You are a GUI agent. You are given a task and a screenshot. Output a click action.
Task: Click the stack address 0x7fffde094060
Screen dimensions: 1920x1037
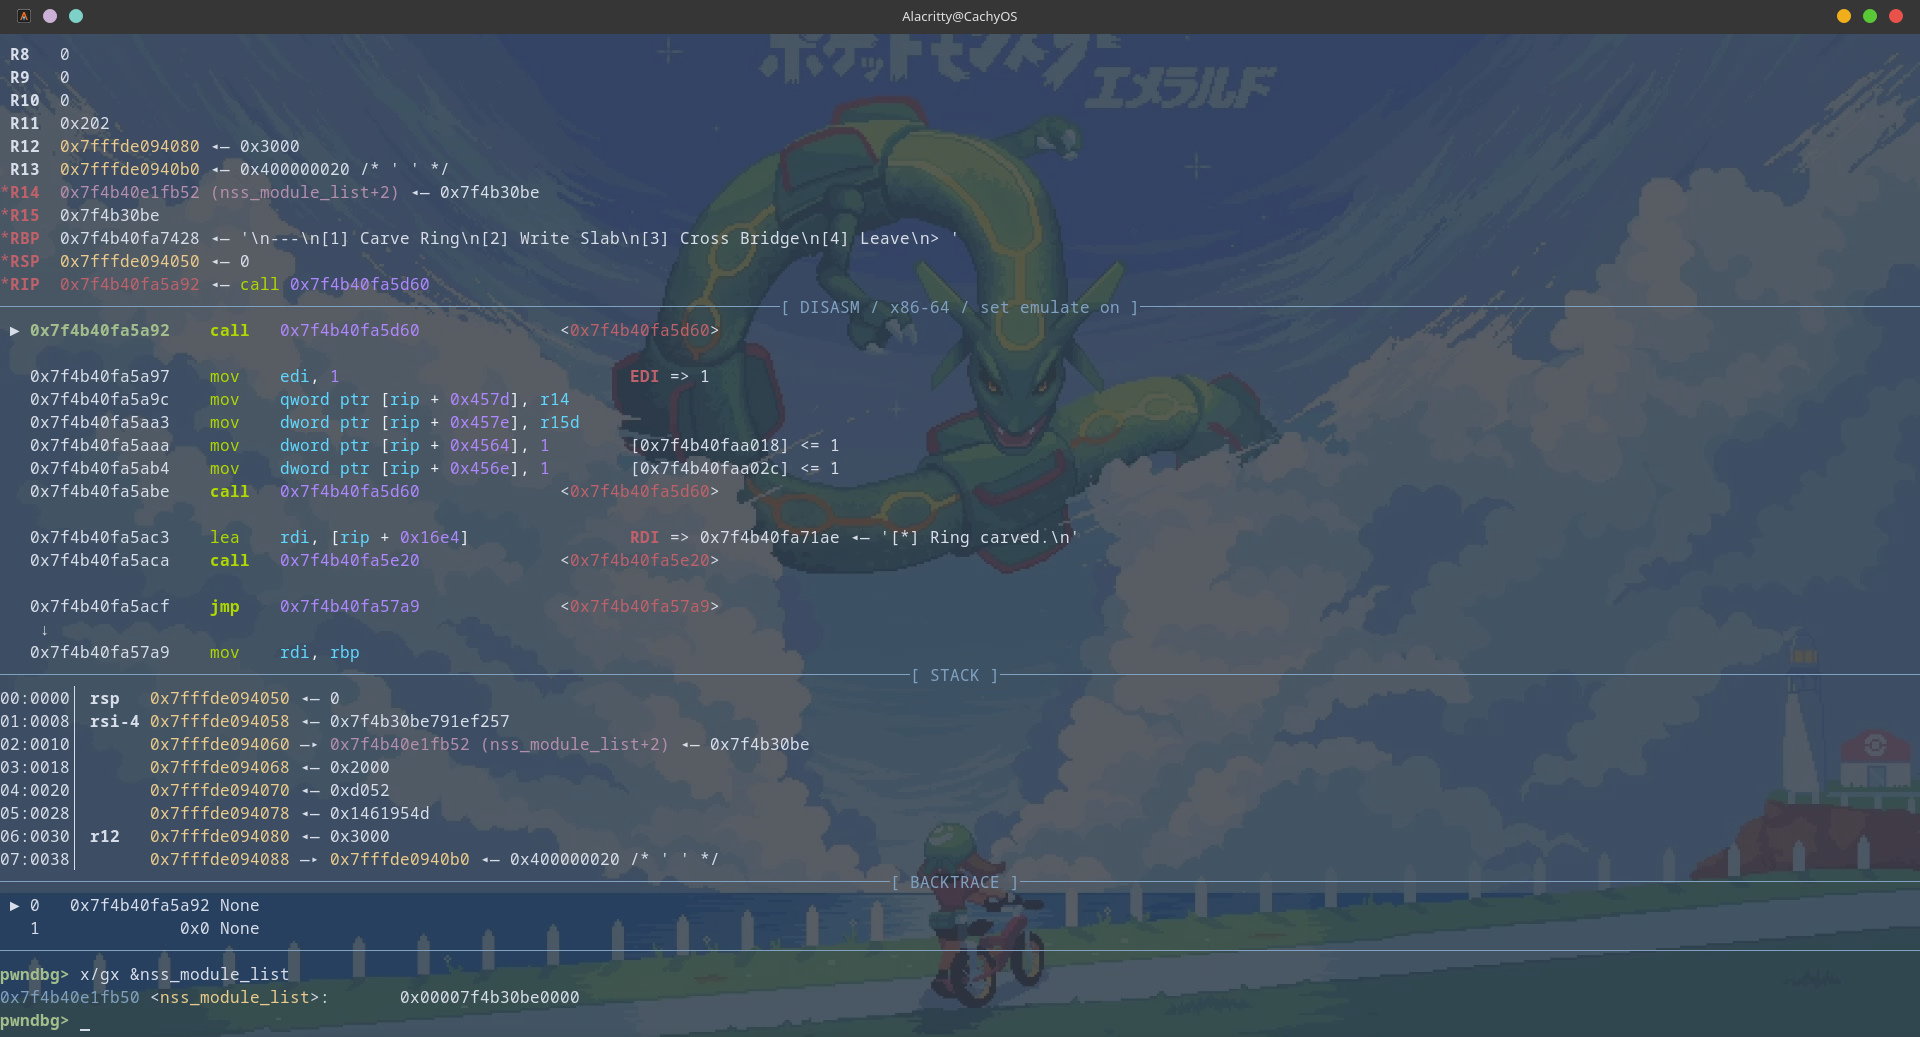[220, 744]
